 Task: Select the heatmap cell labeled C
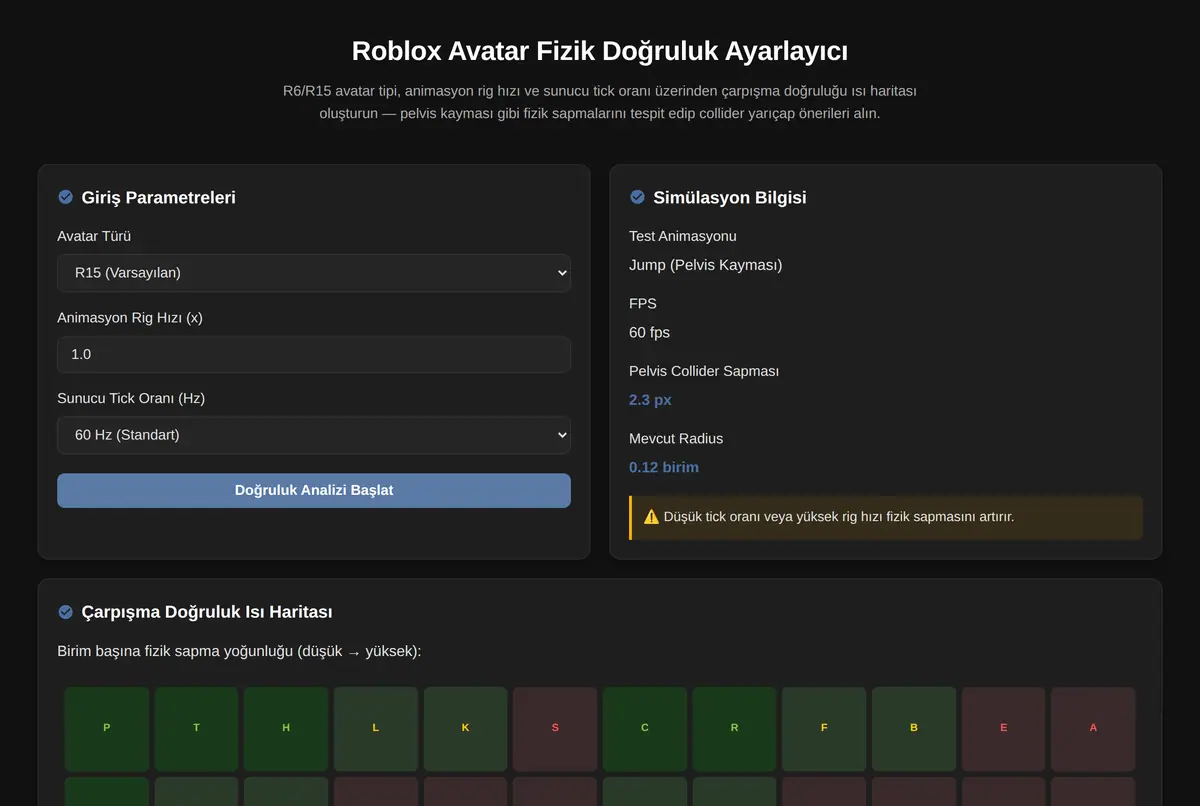[x=645, y=728]
